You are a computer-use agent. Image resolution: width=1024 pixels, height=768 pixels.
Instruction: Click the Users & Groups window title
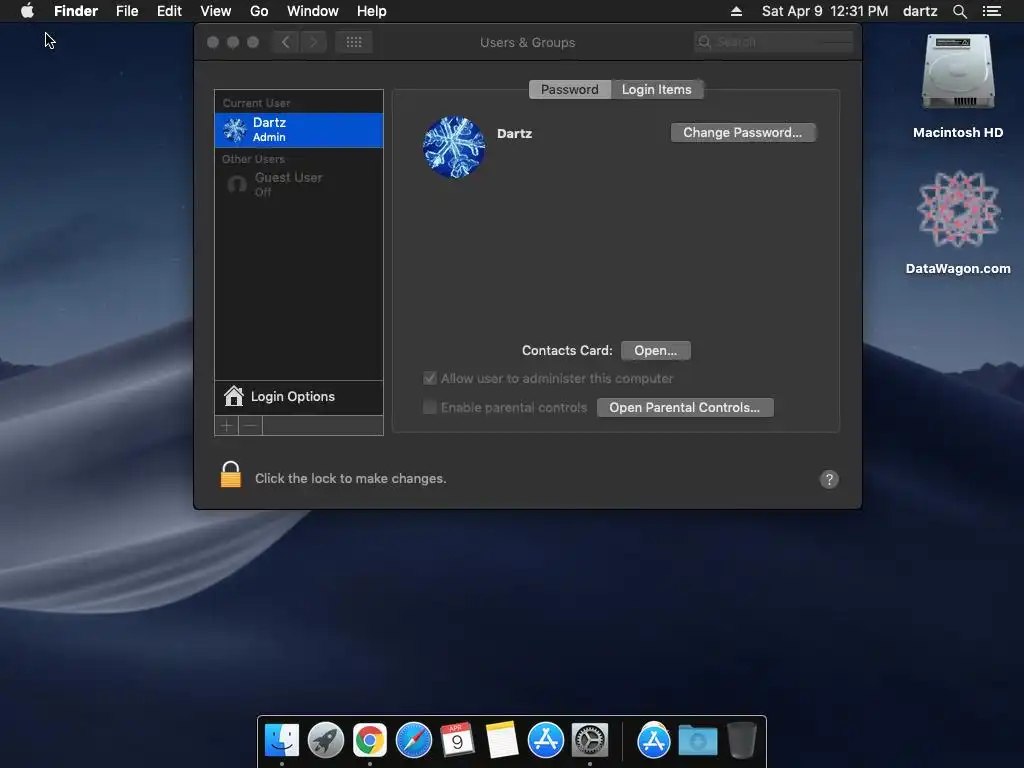point(528,42)
